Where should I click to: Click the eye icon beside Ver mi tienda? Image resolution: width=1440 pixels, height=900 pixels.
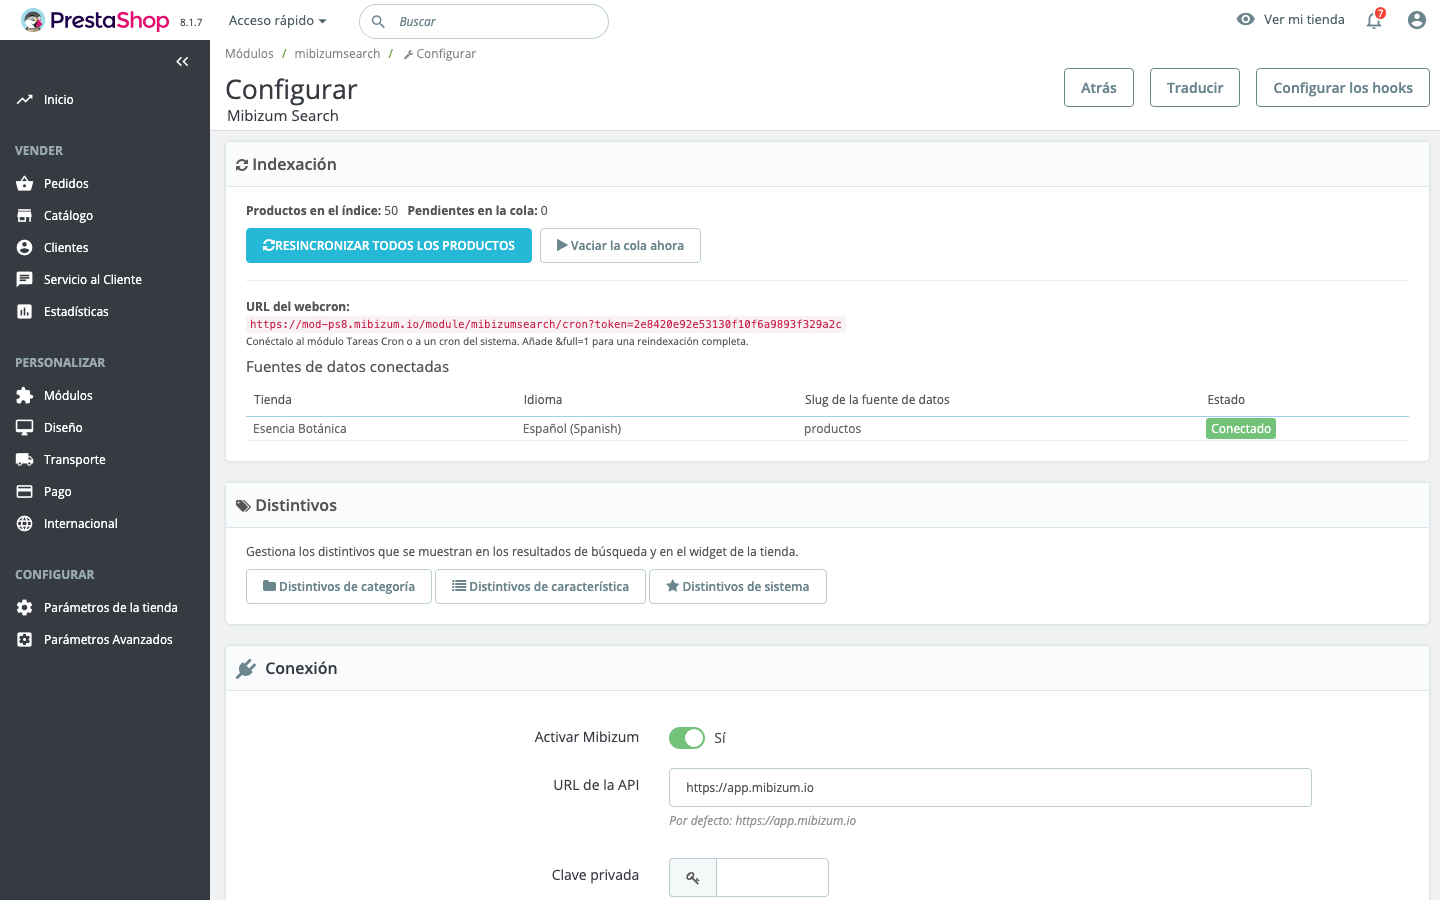[1245, 19]
